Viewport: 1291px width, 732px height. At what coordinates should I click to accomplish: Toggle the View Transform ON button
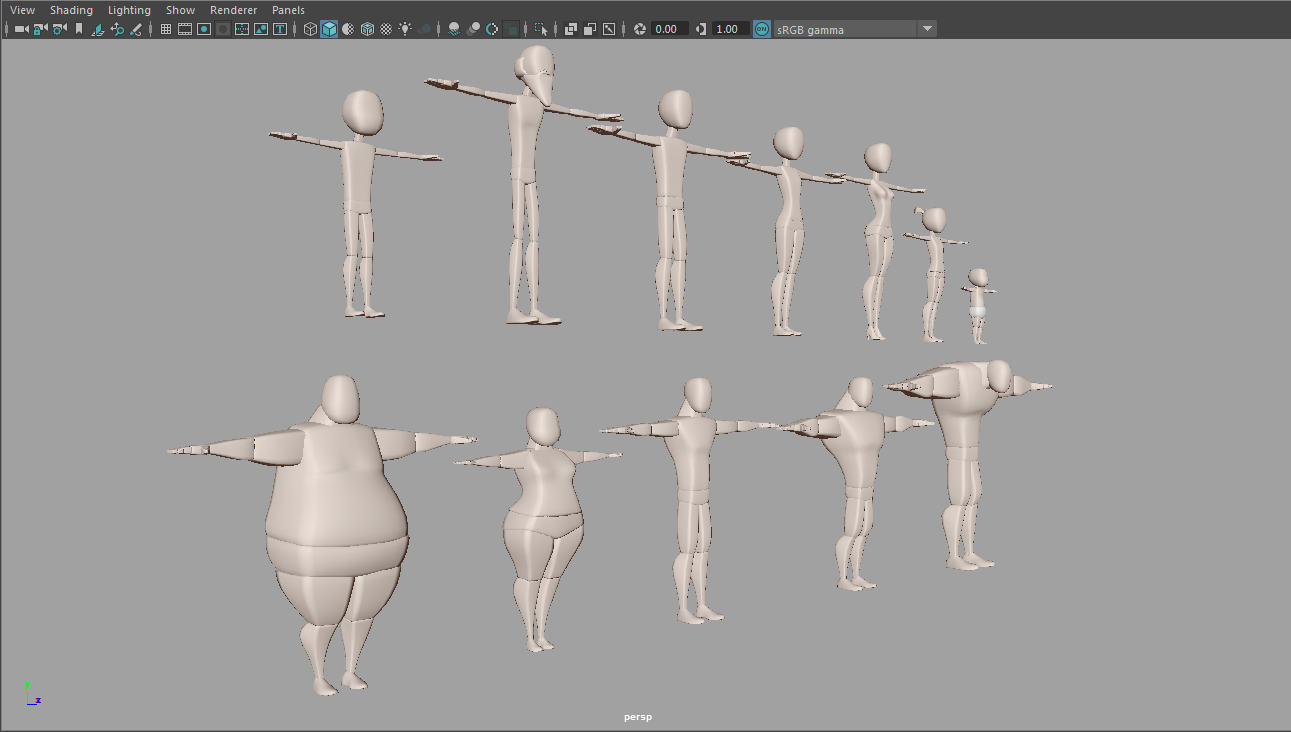pos(762,29)
